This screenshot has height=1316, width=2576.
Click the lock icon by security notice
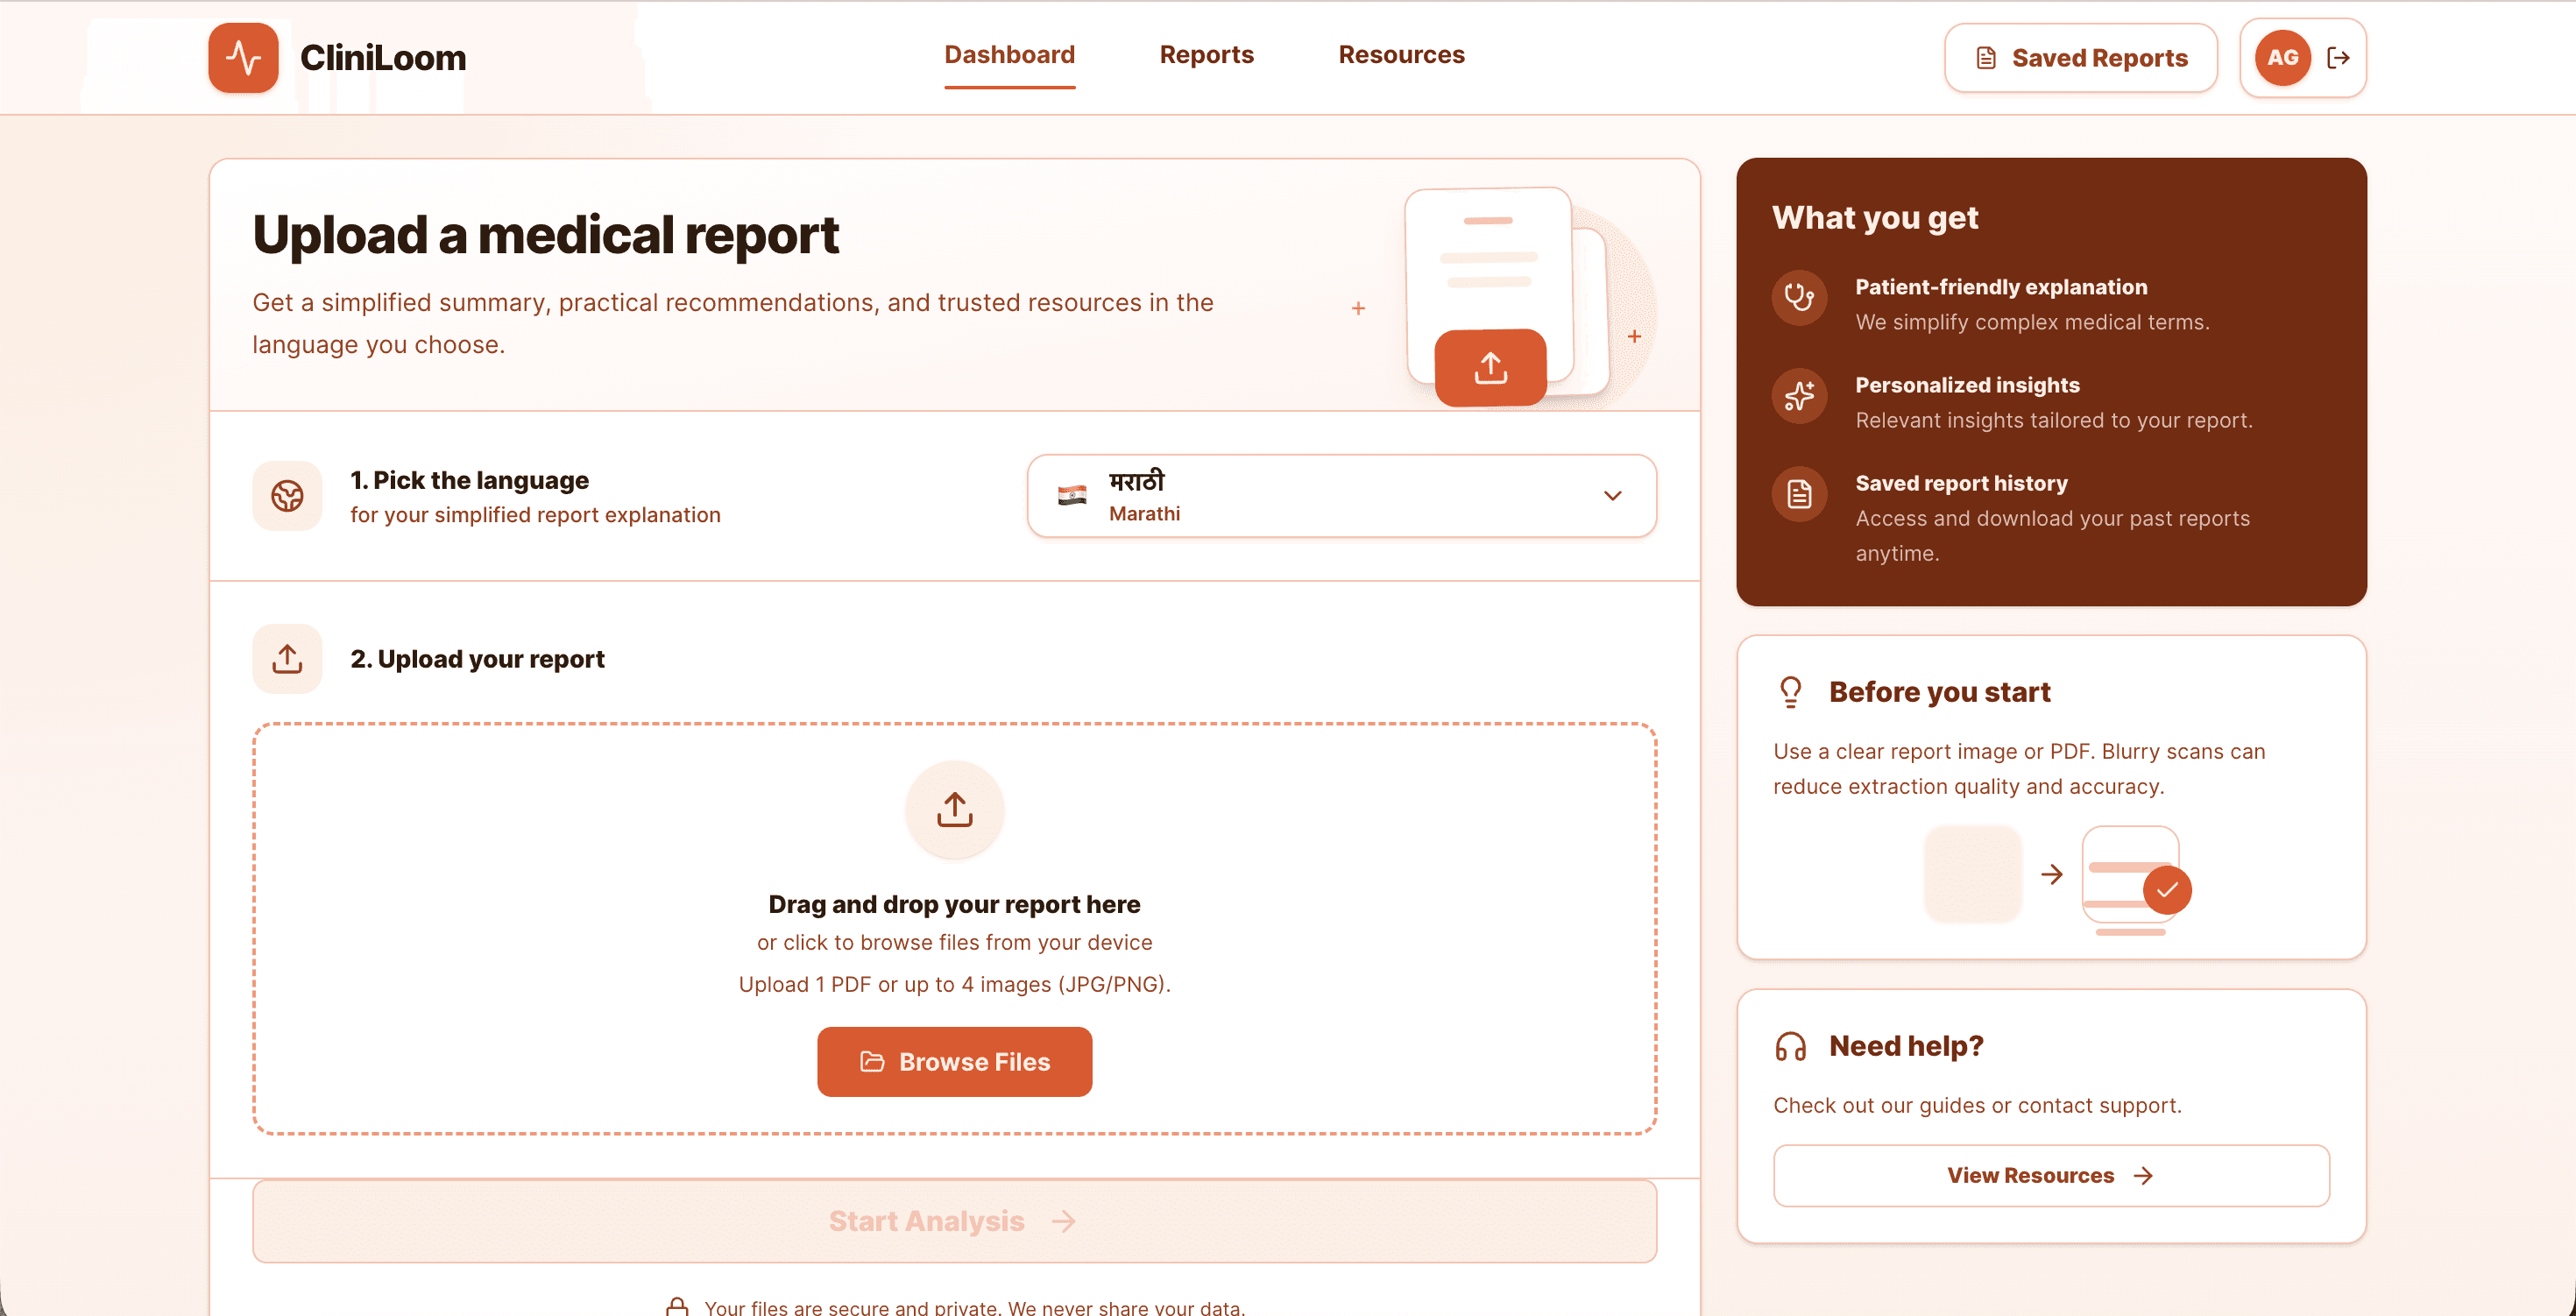coord(677,1306)
